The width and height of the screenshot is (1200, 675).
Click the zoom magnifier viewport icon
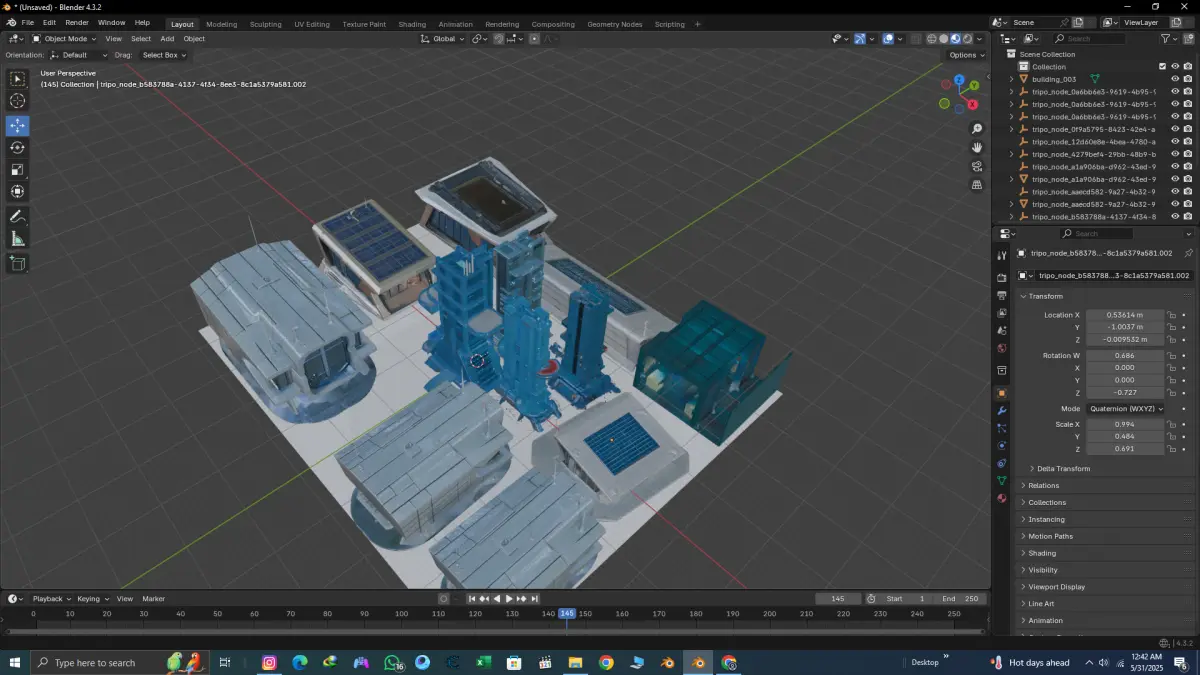[977, 129]
